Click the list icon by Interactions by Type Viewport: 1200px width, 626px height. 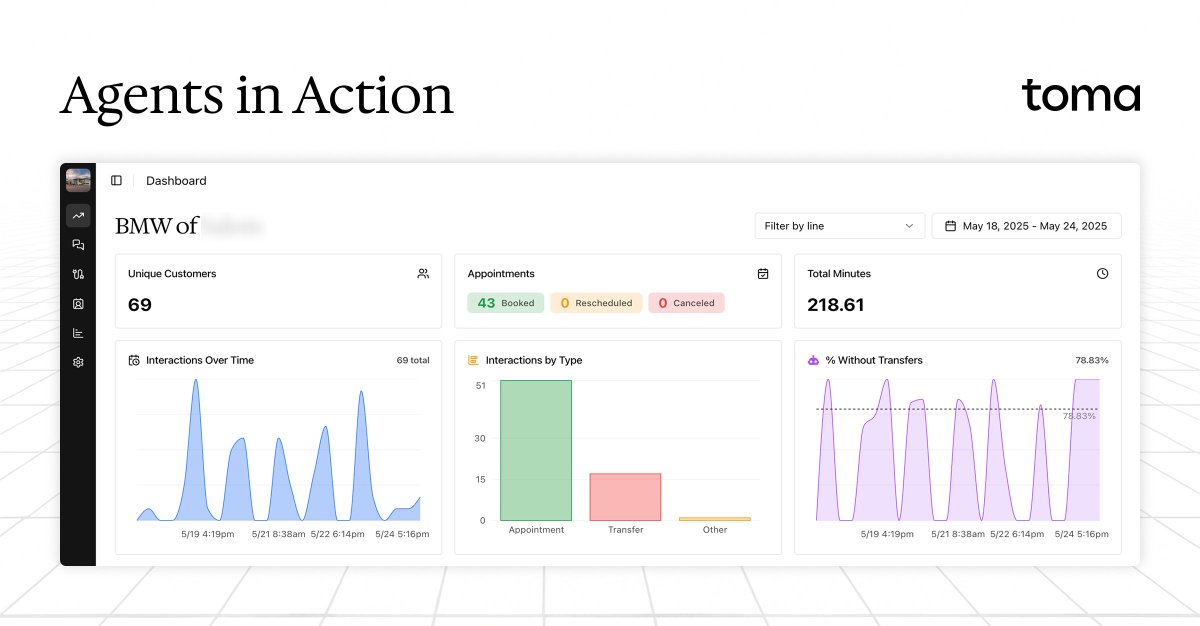point(473,360)
